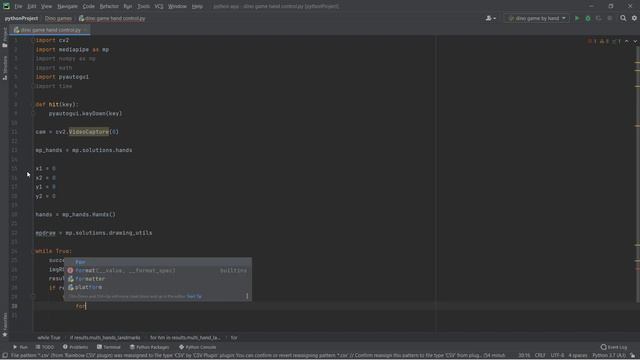This screenshot has width=640, height=360.
Task: Open the Python Packages tool window tab
Action: tap(149, 347)
